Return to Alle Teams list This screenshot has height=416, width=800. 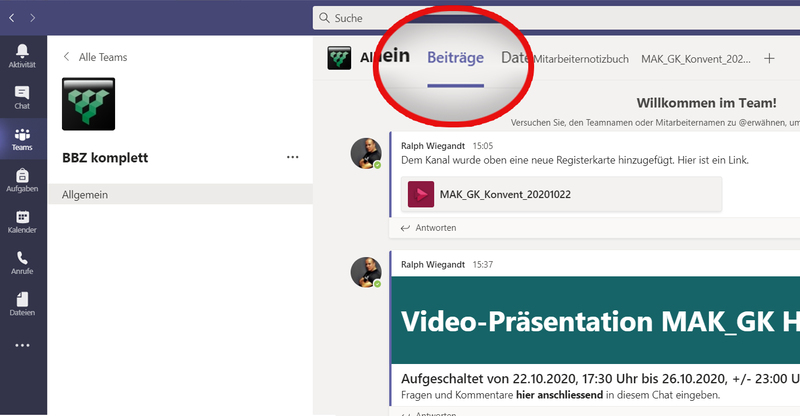coord(95,57)
